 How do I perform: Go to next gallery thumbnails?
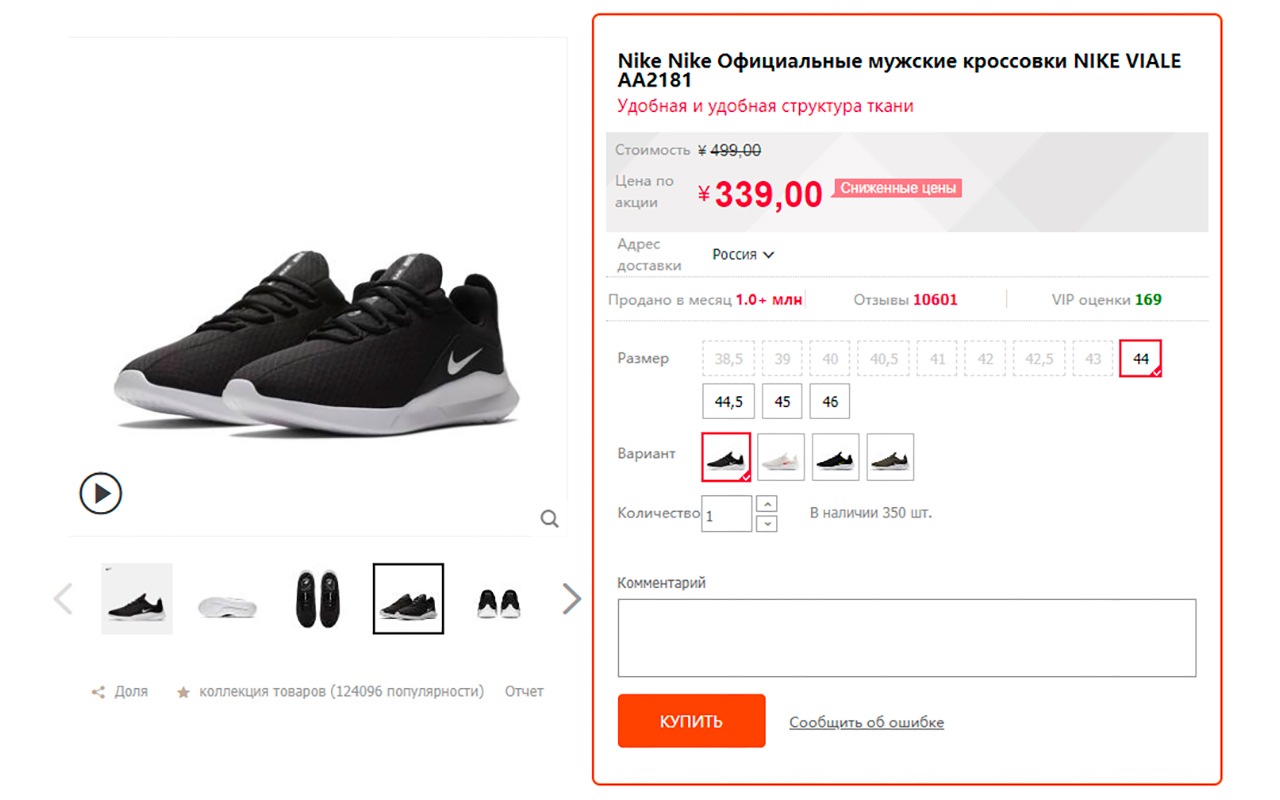(571, 599)
